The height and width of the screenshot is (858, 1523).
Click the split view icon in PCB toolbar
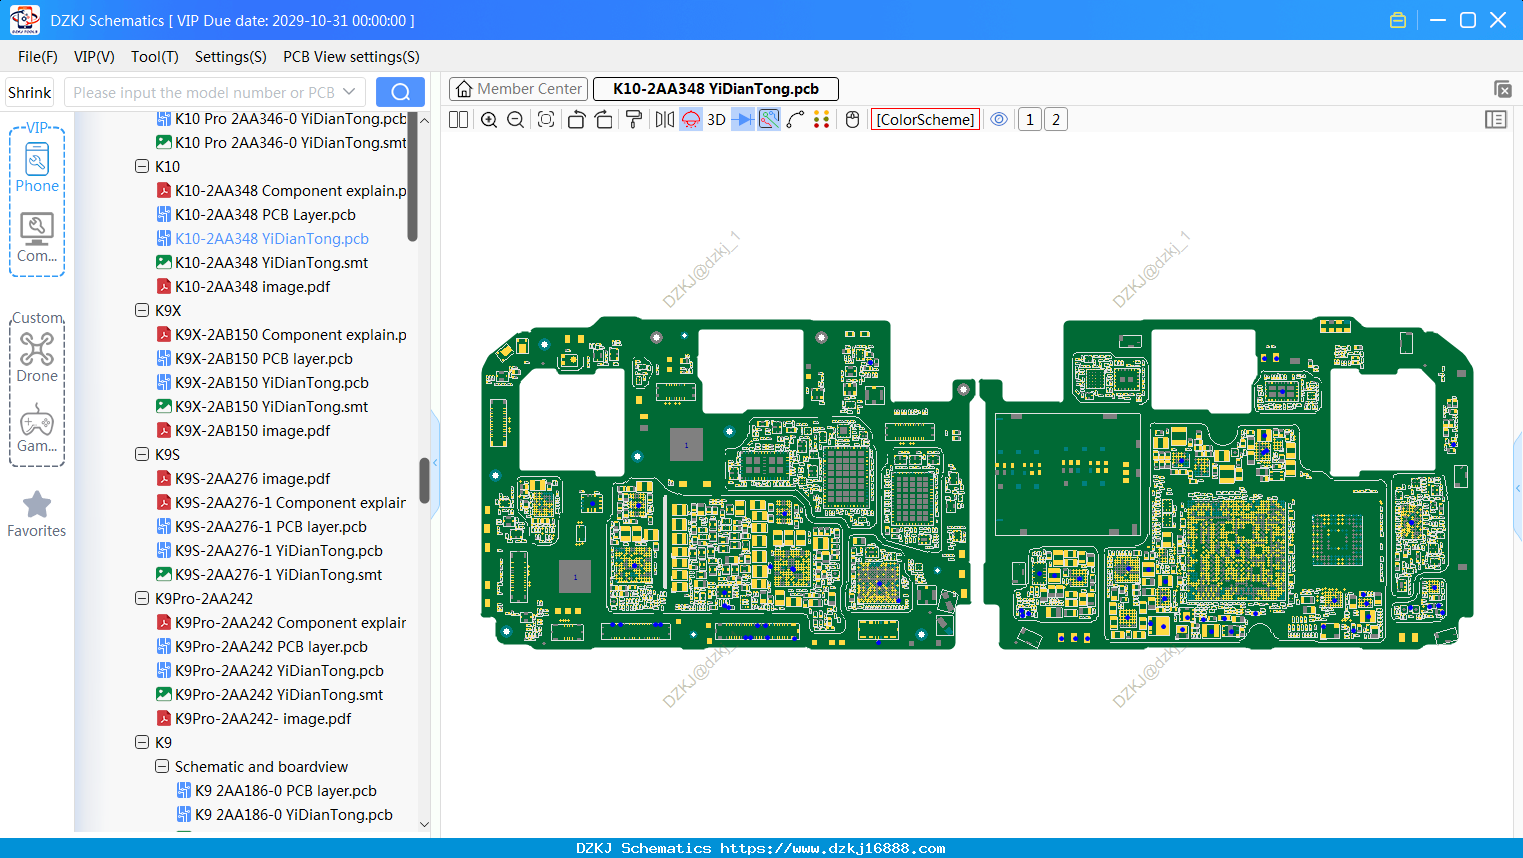point(458,119)
